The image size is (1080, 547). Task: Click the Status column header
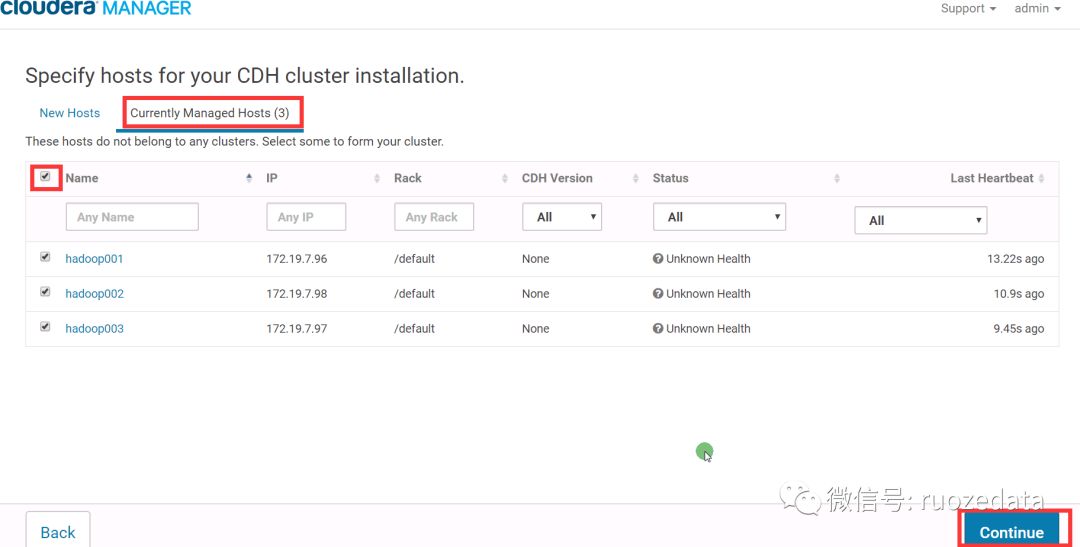670,178
